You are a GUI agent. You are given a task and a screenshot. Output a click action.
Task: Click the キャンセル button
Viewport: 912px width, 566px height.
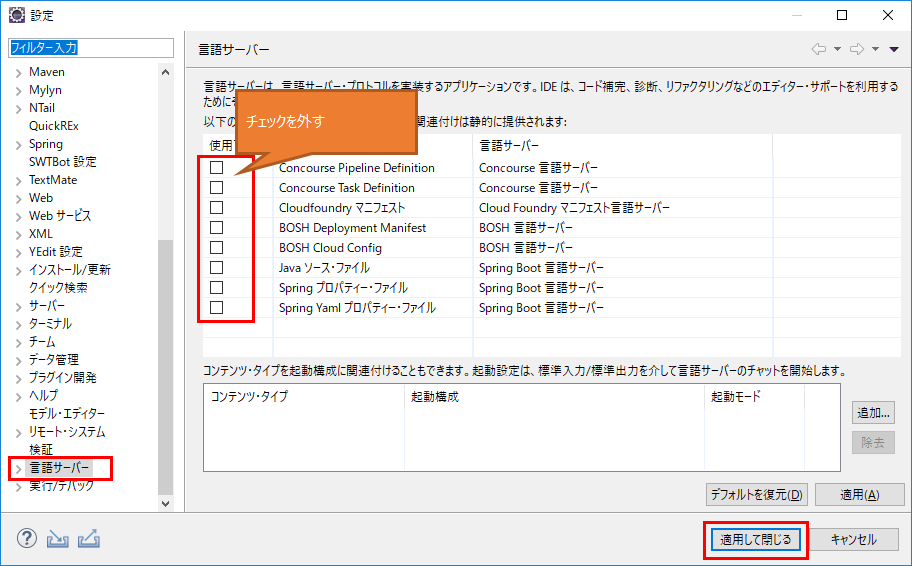pos(853,540)
